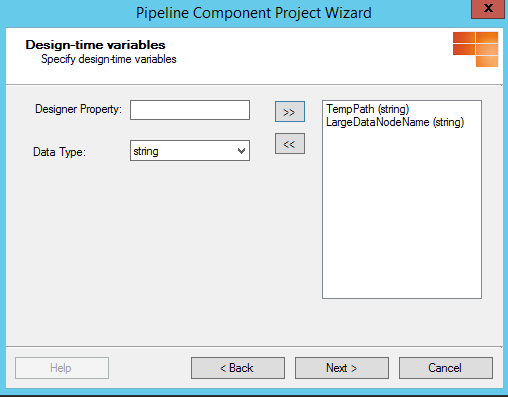
Task: Open the Data Type dropdown arrow
Action: (242, 151)
